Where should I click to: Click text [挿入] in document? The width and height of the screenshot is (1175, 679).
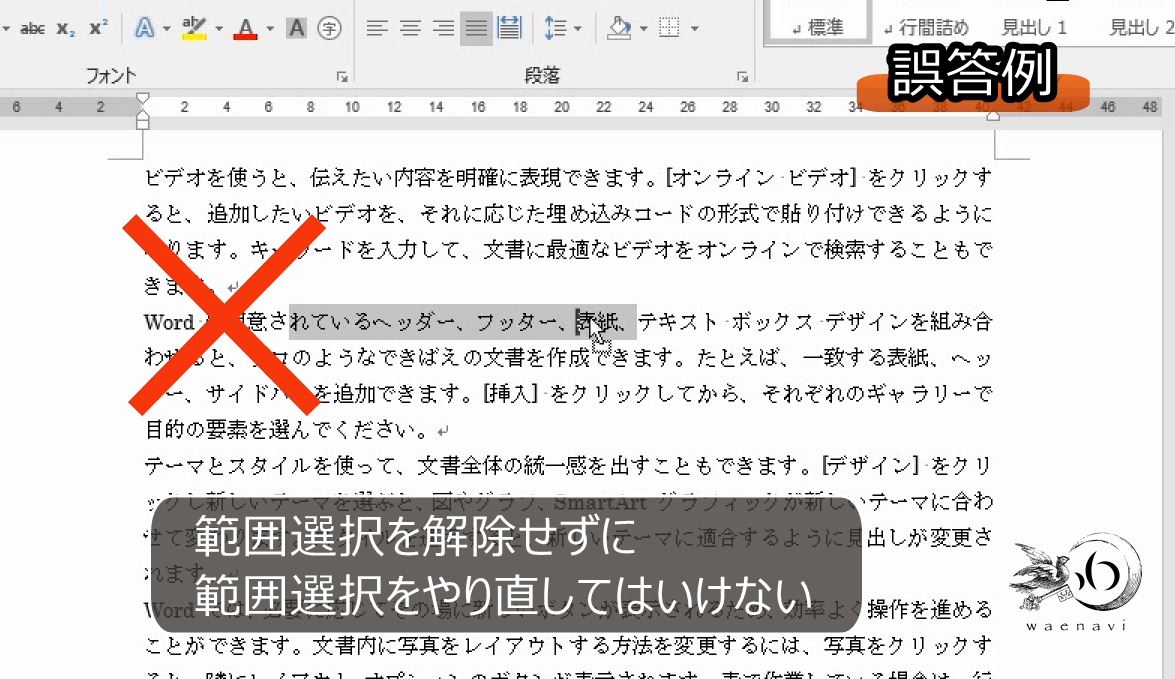511,393
